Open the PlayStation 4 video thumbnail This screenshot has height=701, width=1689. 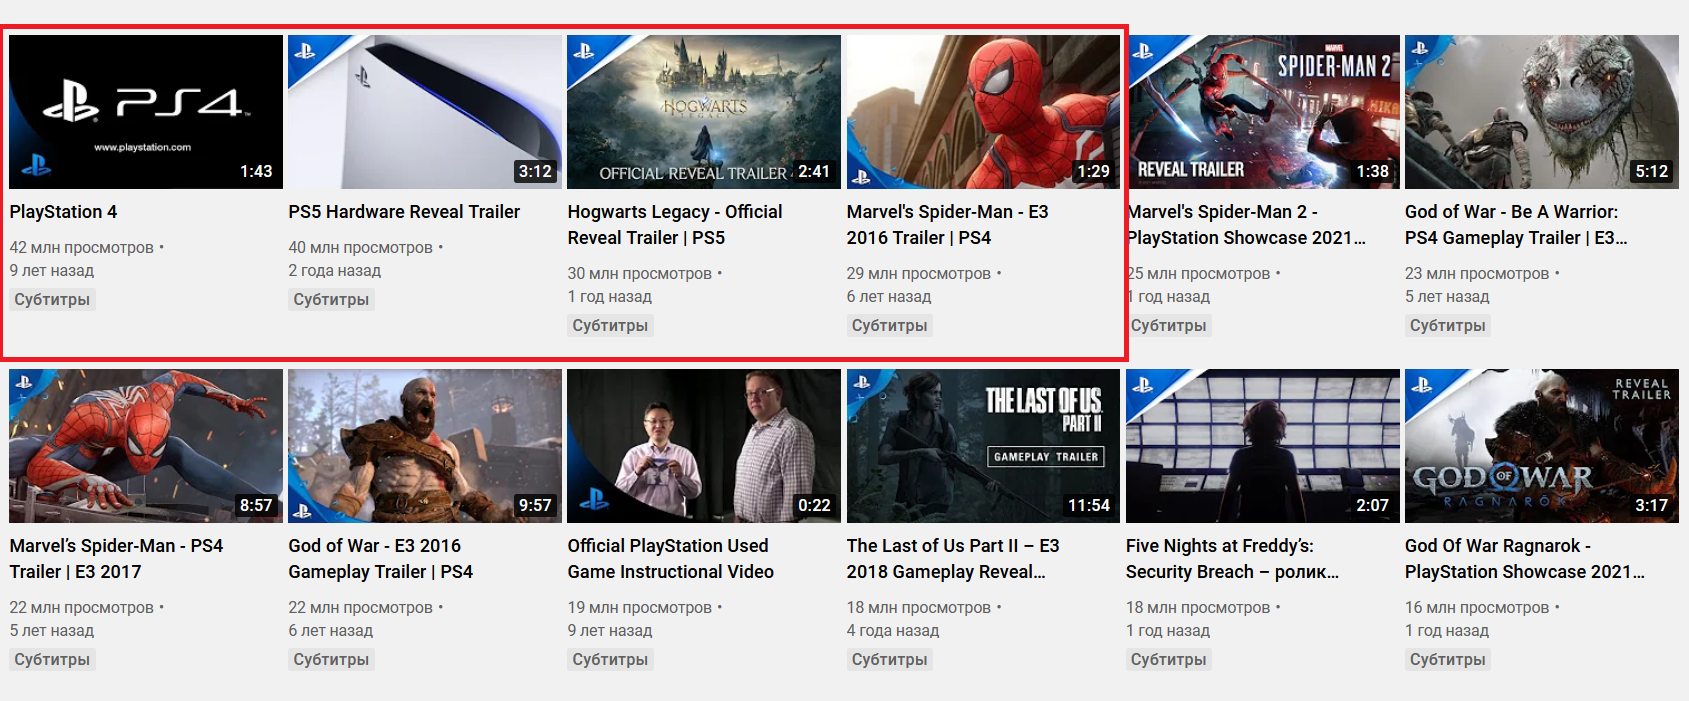click(x=146, y=112)
